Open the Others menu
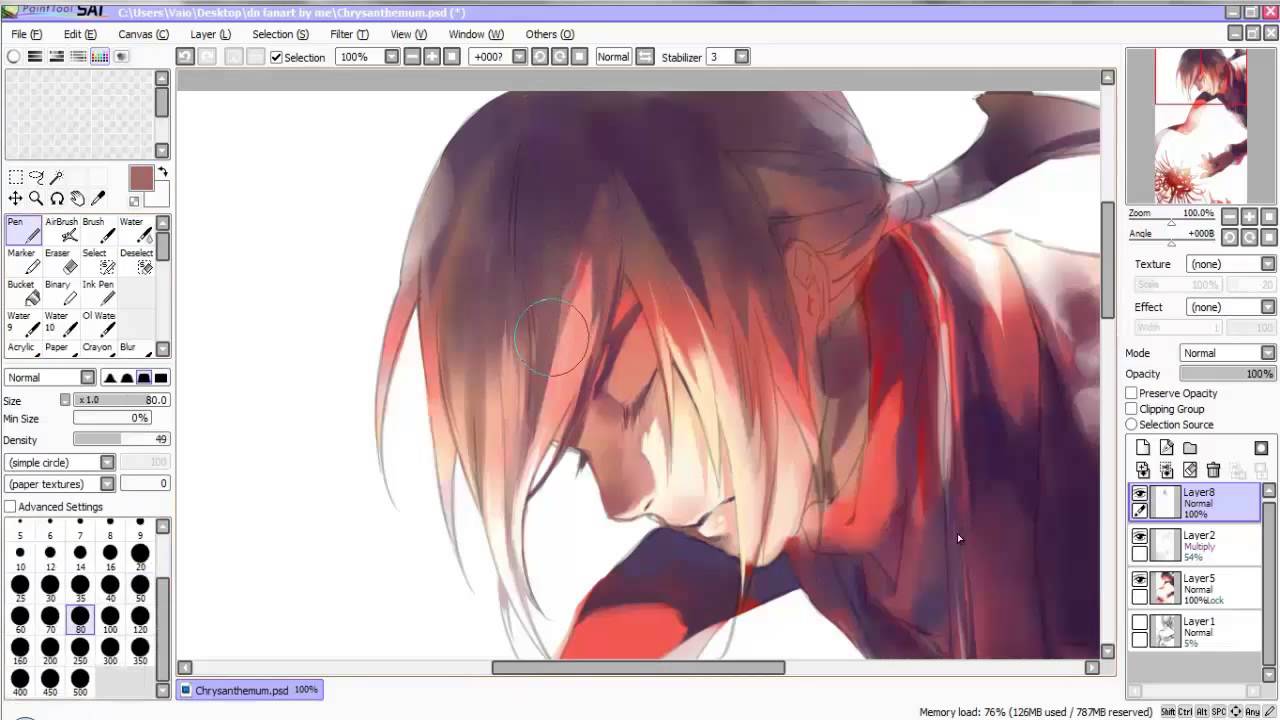This screenshot has height=720, width=1280. (549, 34)
